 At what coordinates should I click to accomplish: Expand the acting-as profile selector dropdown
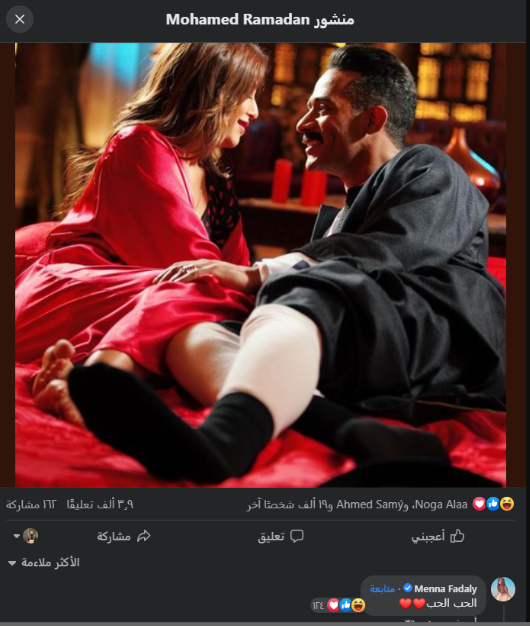pos(26,536)
